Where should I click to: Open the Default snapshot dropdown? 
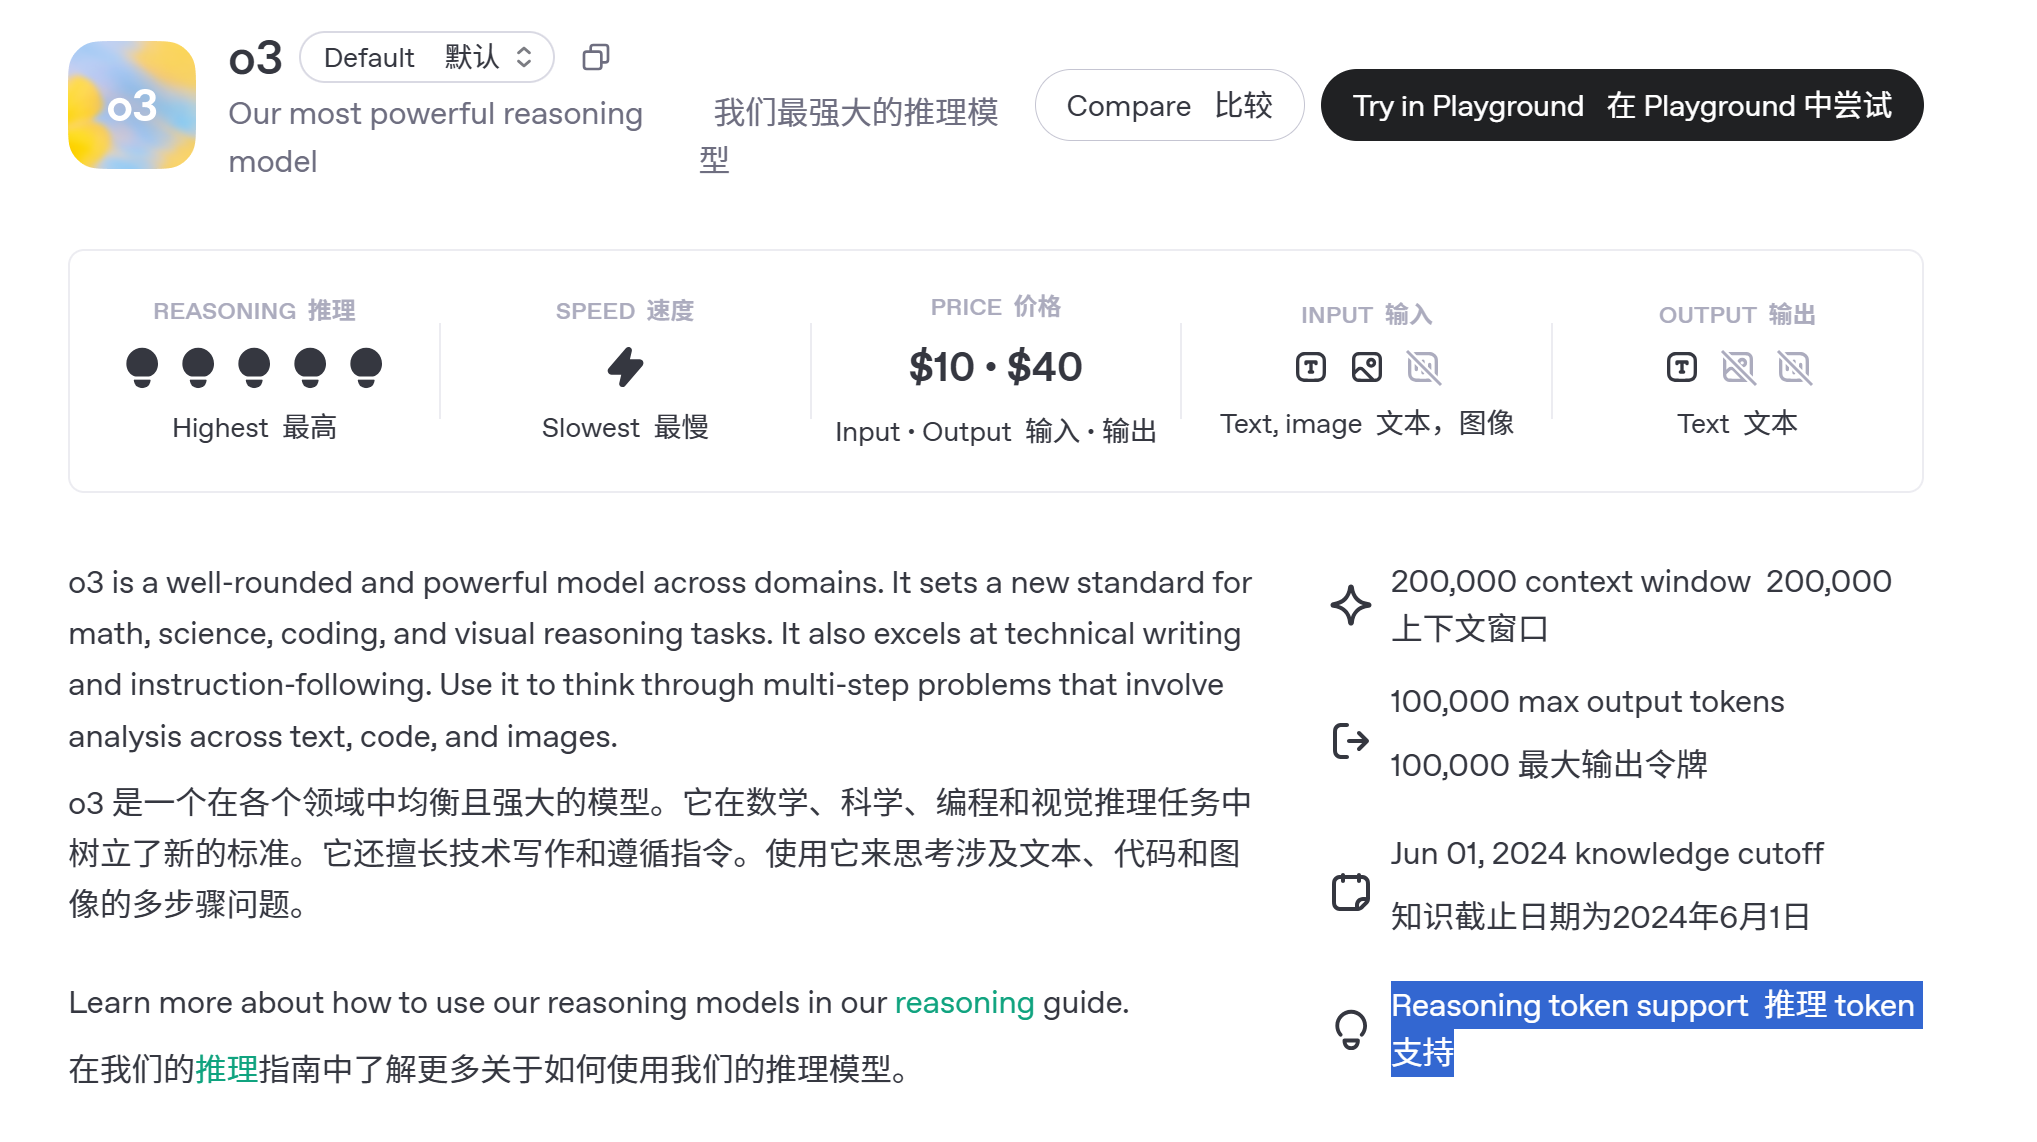(427, 57)
